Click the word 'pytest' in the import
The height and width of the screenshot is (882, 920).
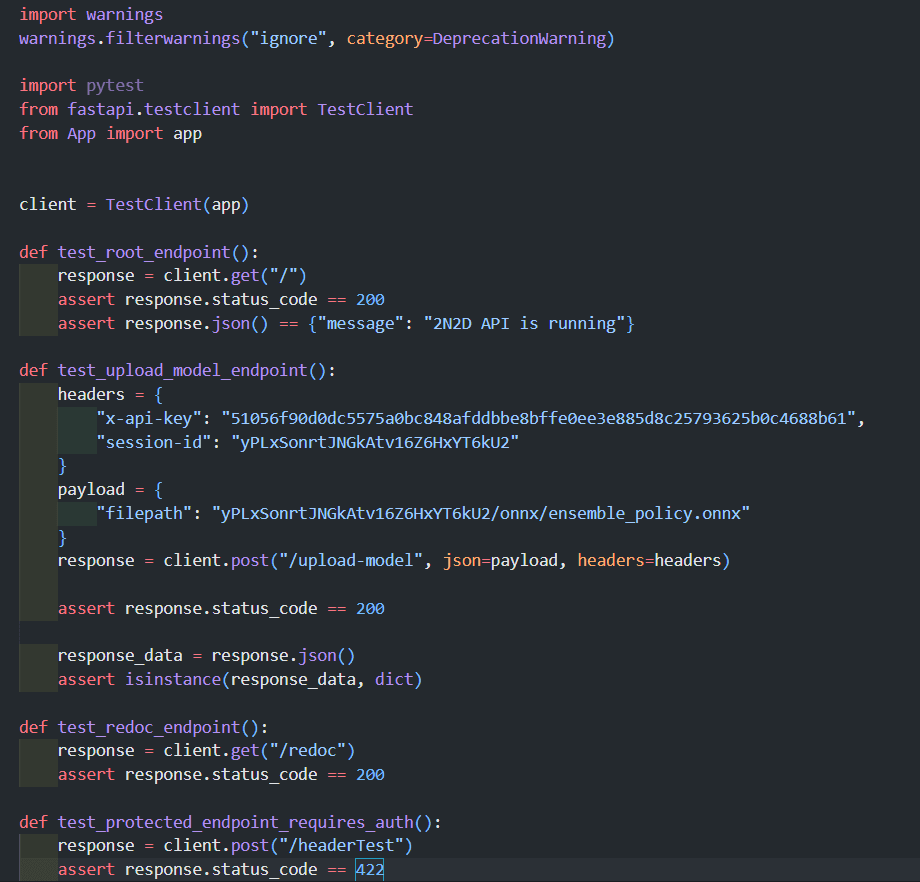(x=115, y=86)
